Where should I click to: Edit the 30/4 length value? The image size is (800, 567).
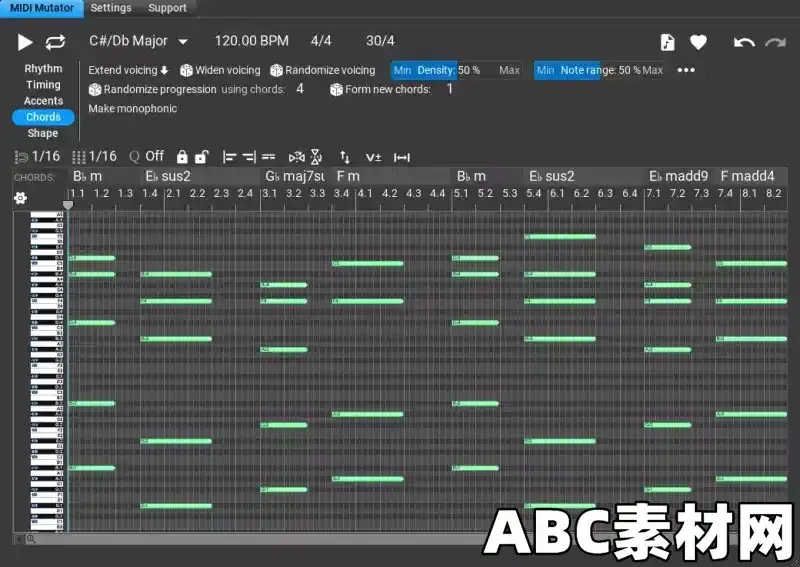coord(380,41)
